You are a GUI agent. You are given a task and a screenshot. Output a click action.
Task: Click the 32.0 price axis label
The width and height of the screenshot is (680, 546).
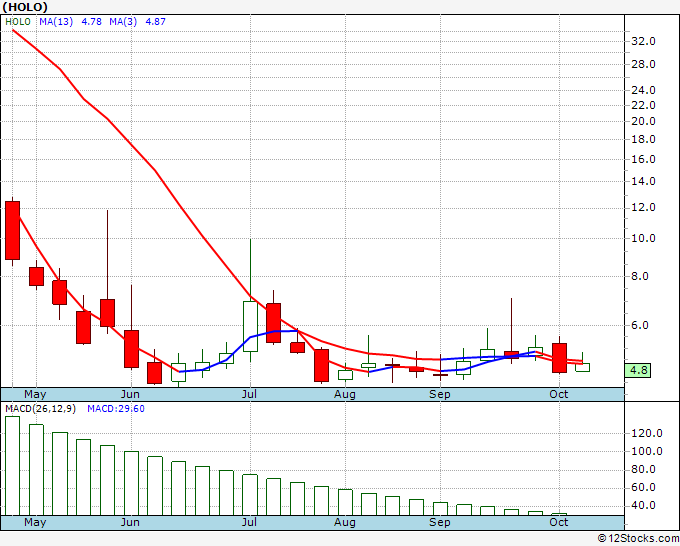click(x=643, y=41)
